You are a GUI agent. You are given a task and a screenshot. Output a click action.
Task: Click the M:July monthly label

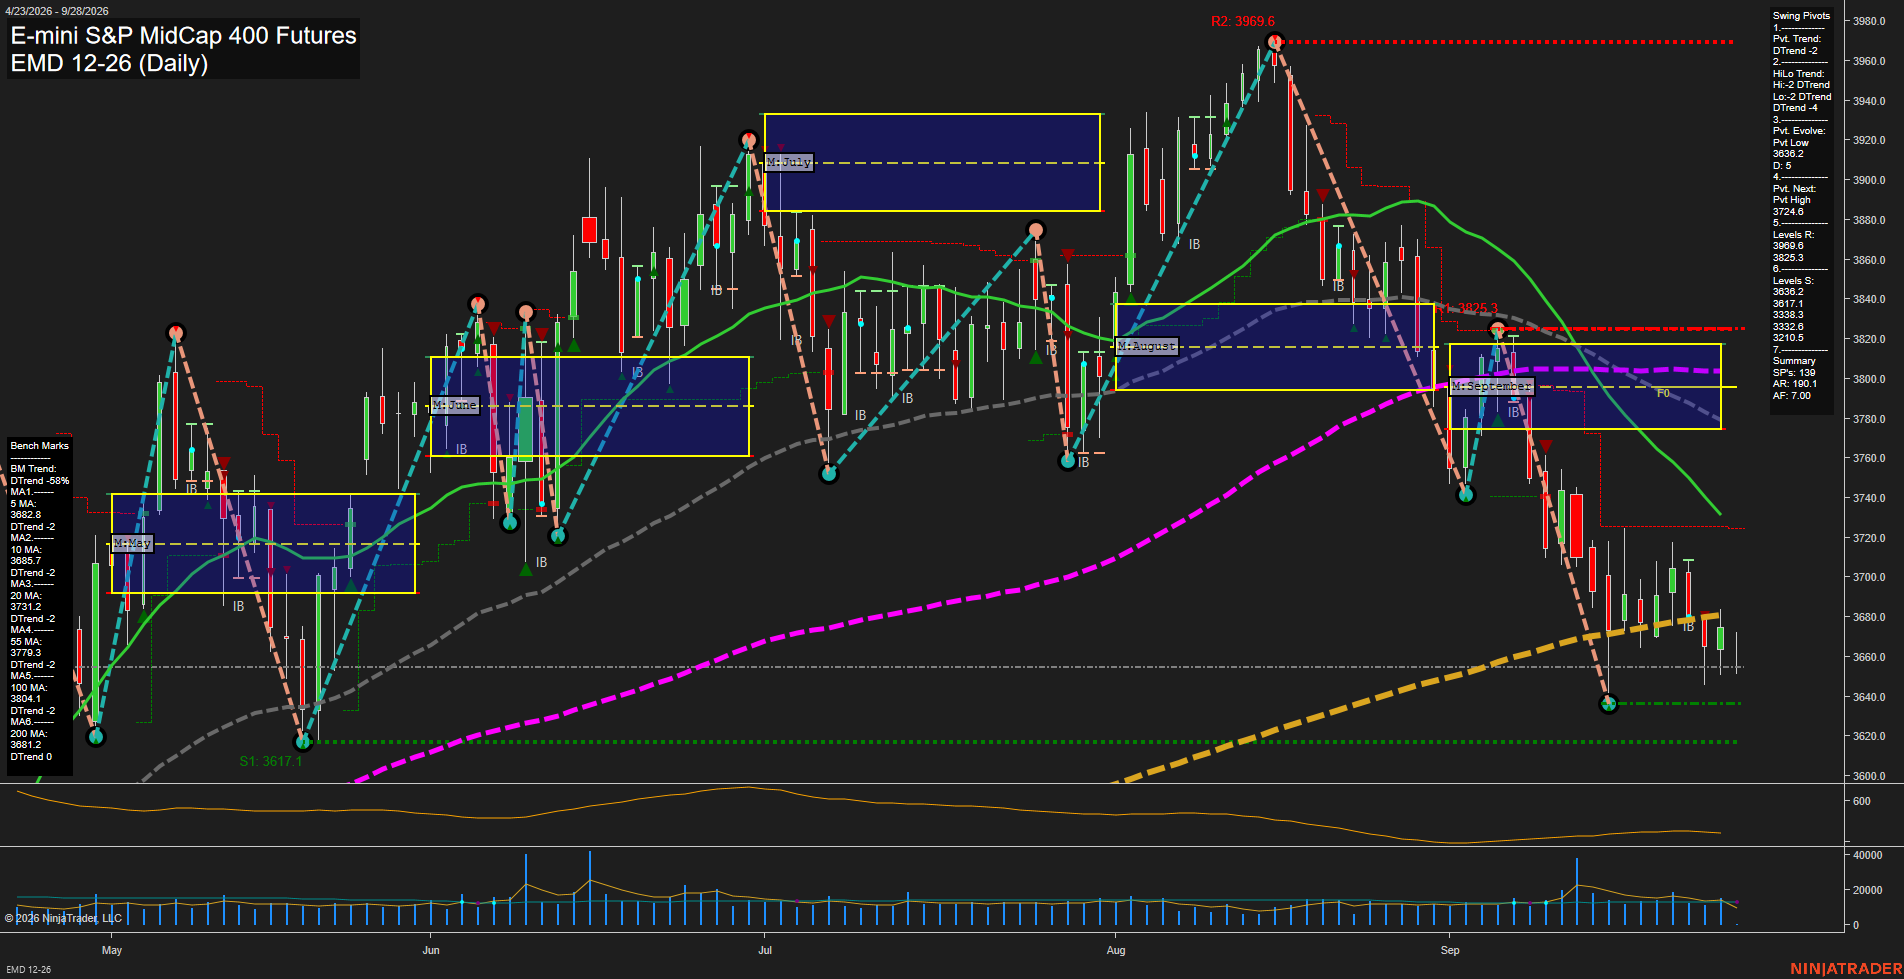[789, 162]
